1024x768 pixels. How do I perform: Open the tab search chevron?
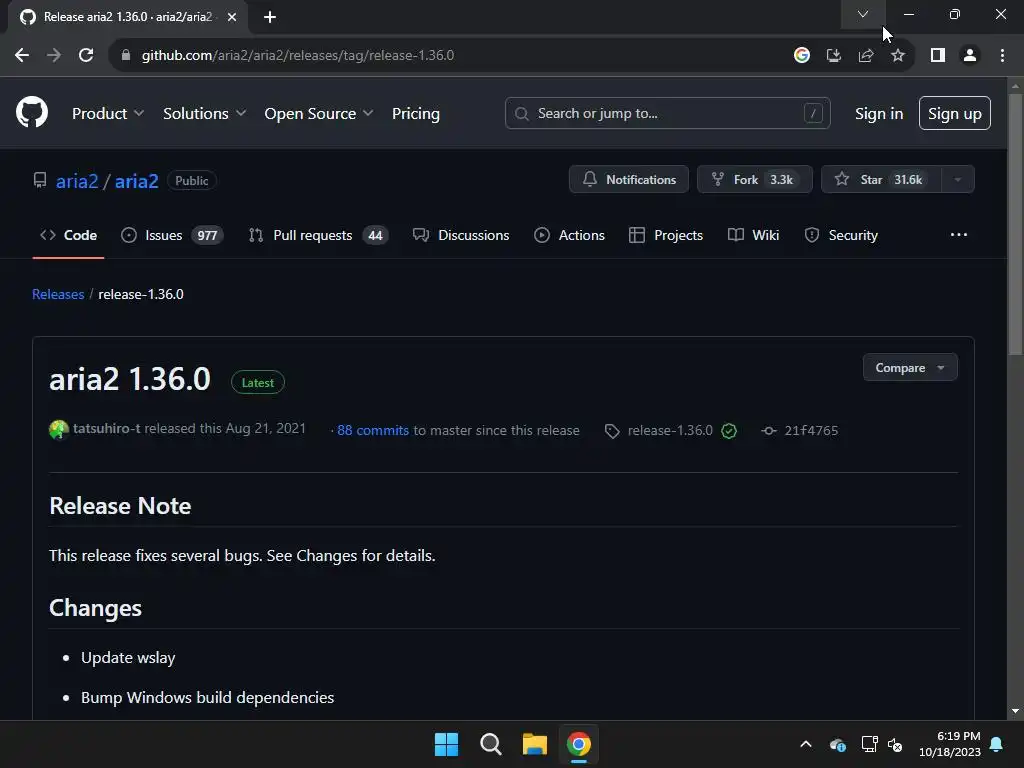(863, 14)
